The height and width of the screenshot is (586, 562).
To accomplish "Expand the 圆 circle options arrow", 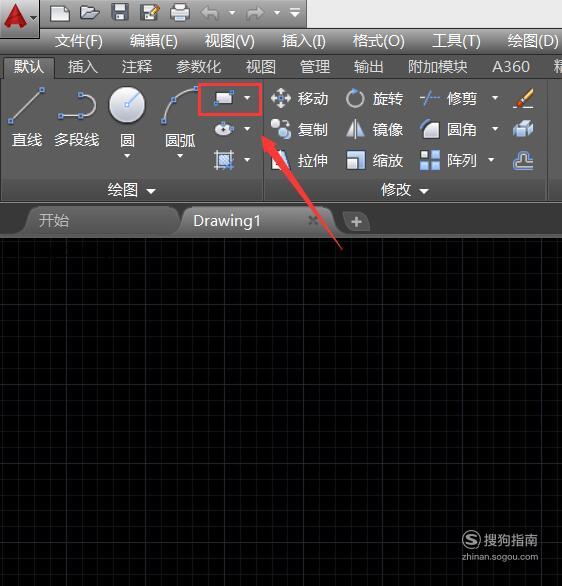I will coord(127,156).
